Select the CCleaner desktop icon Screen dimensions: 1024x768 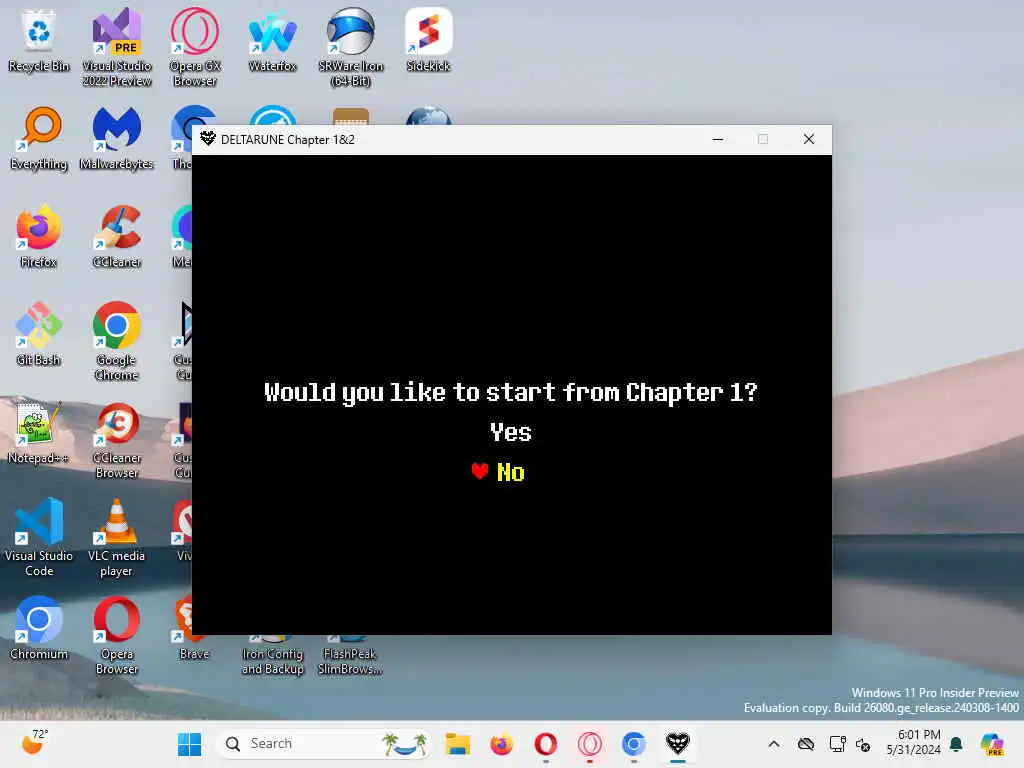[117, 236]
